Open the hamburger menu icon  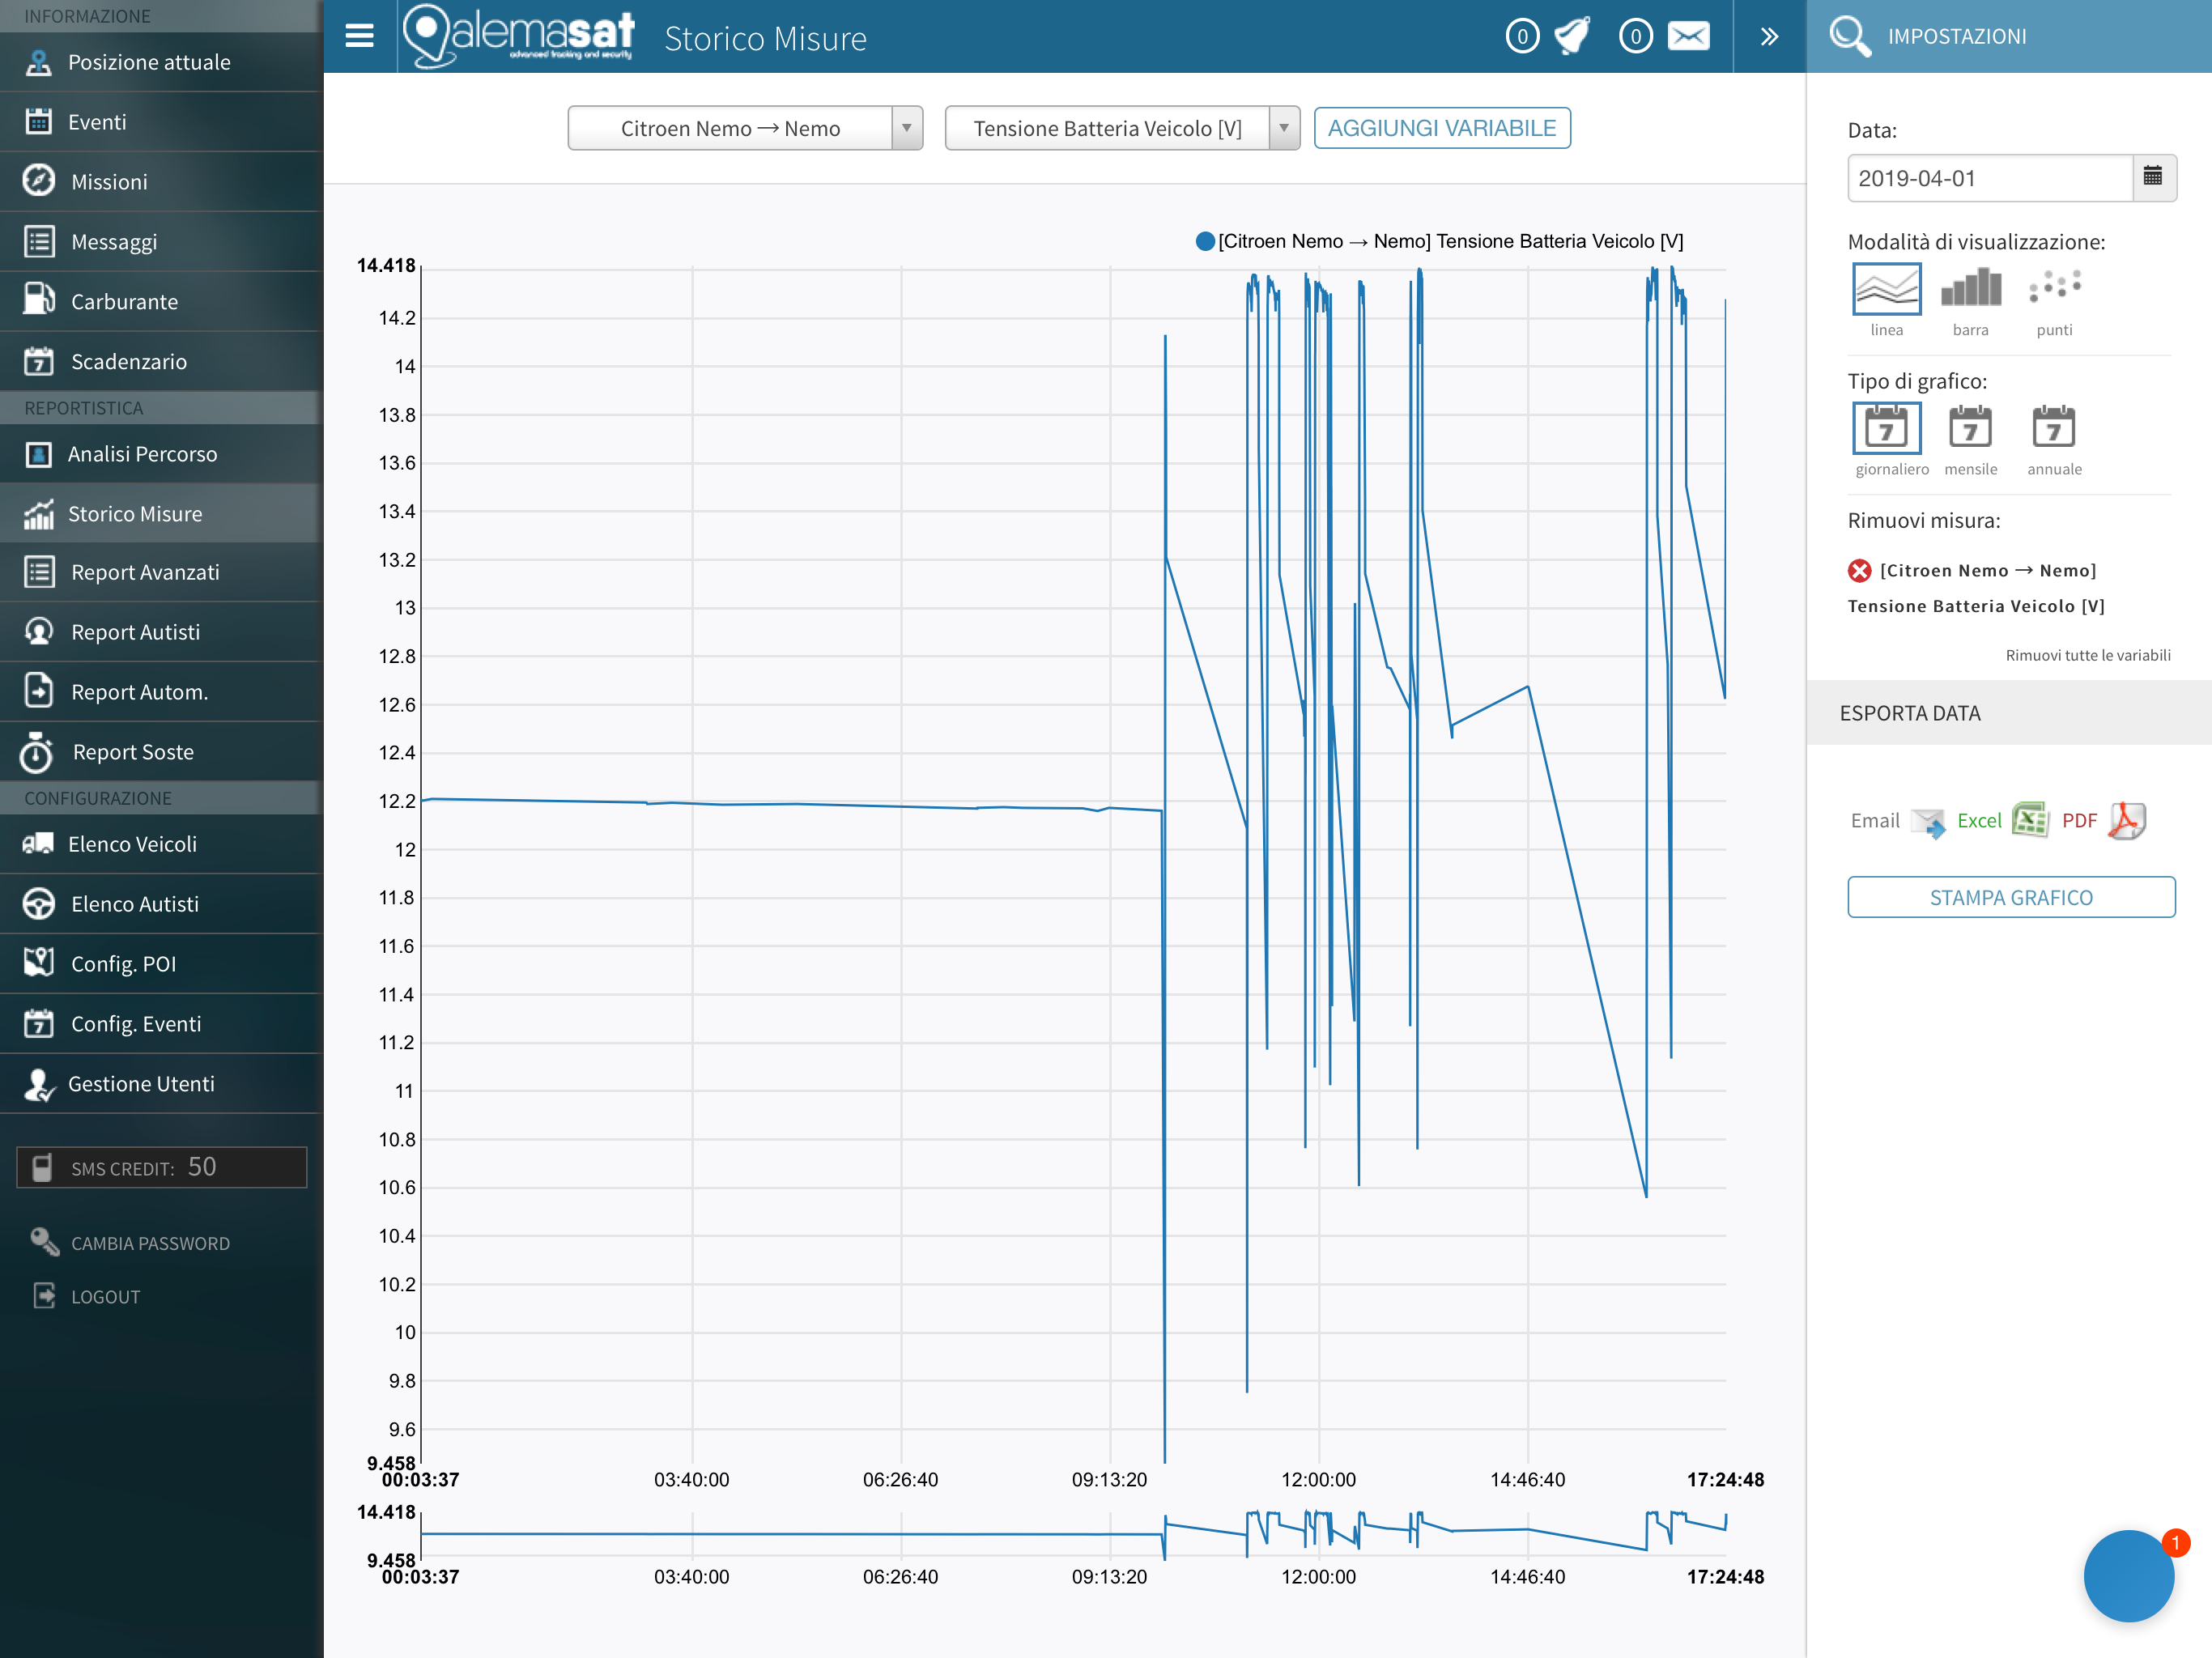click(359, 36)
